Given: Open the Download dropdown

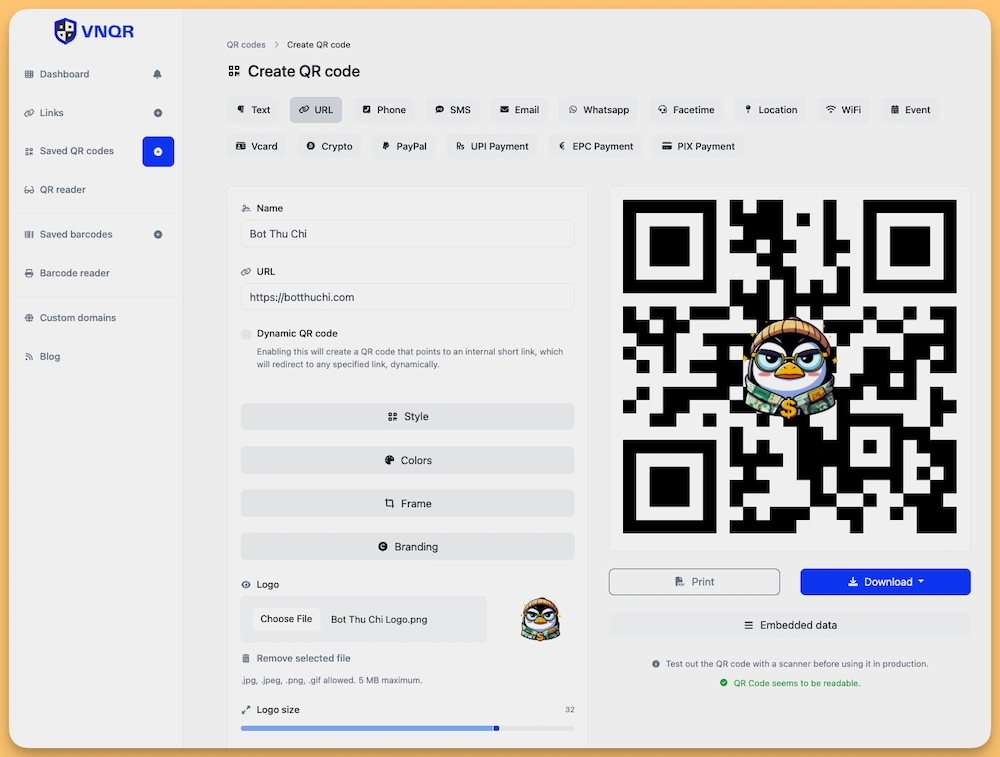Looking at the screenshot, I should point(885,582).
